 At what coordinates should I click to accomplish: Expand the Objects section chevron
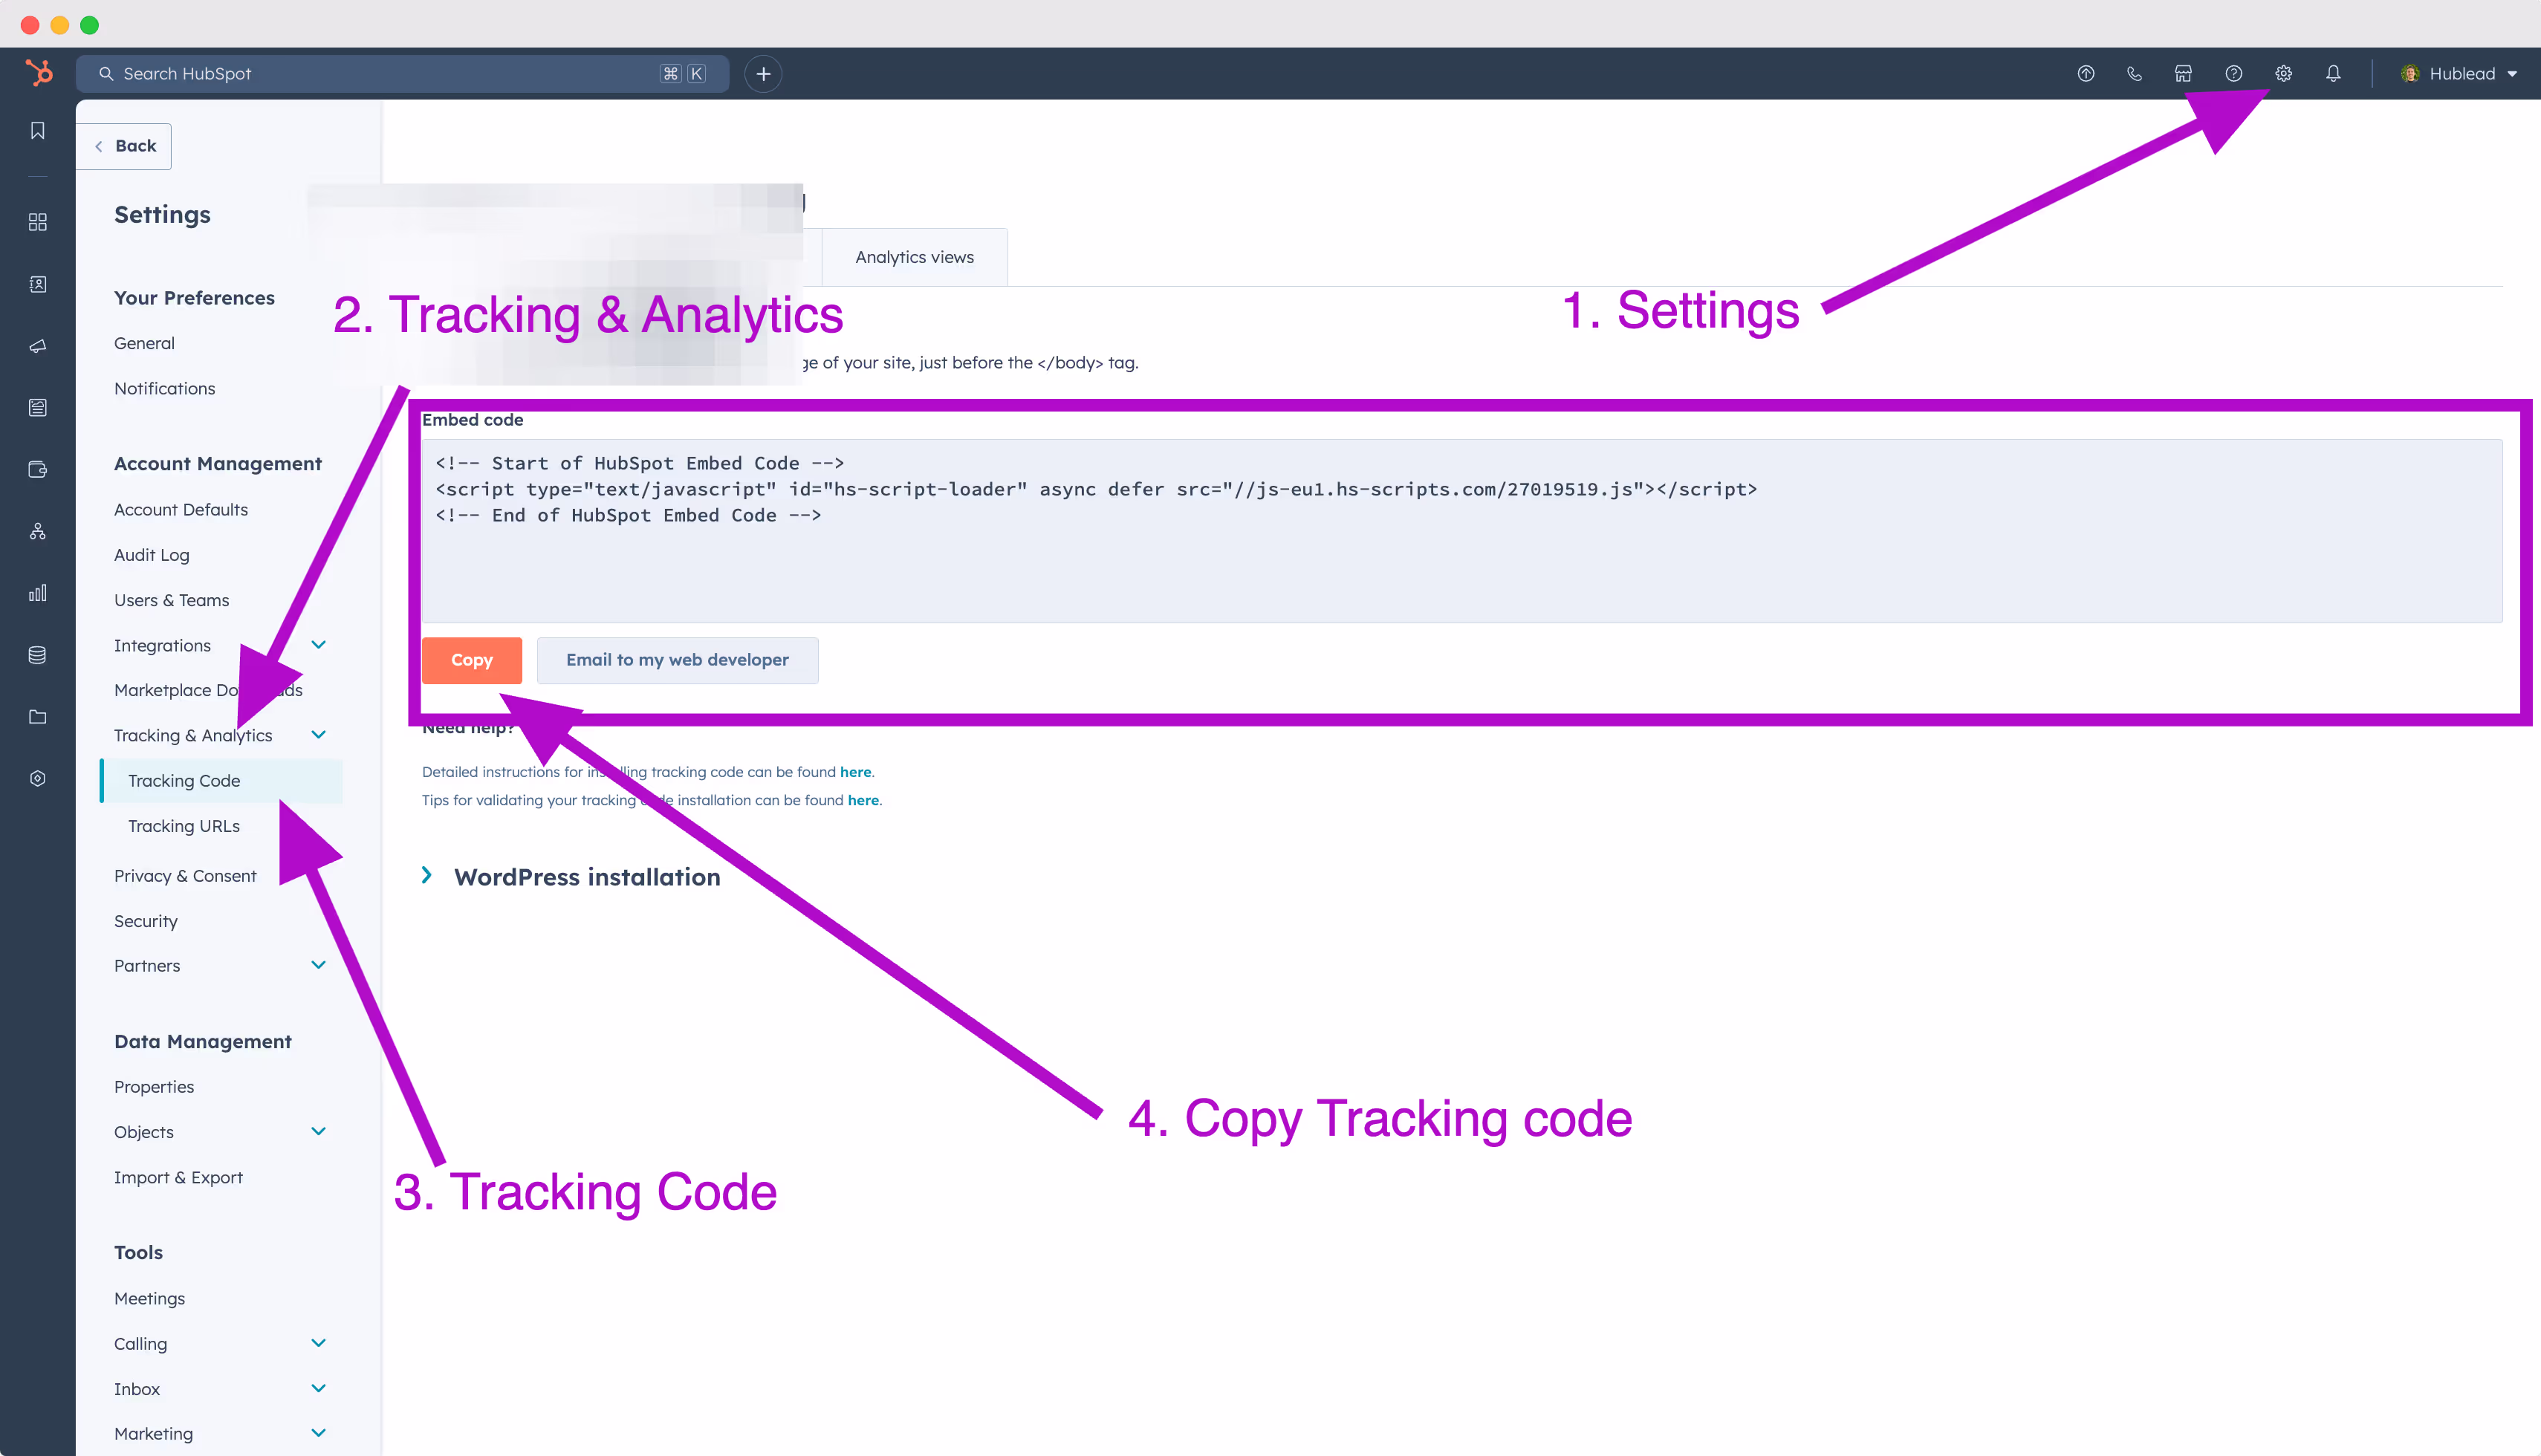[319, 1131]
